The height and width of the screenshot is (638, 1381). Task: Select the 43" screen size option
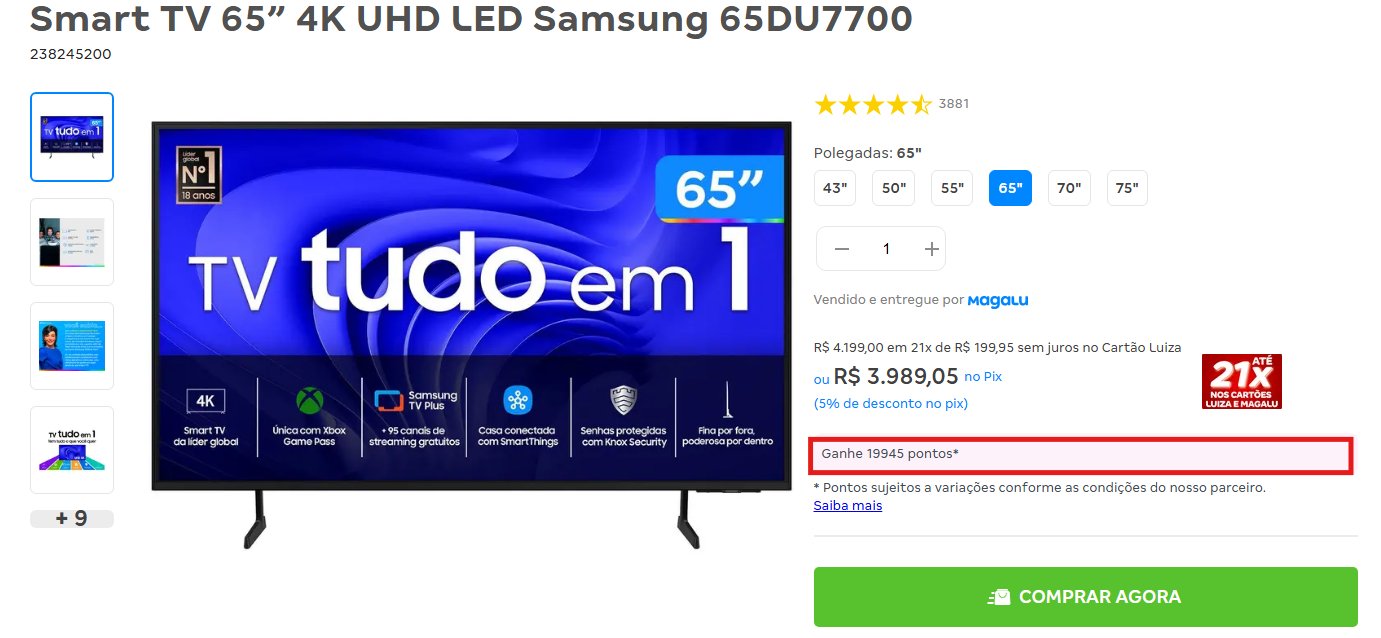(835, 188)
